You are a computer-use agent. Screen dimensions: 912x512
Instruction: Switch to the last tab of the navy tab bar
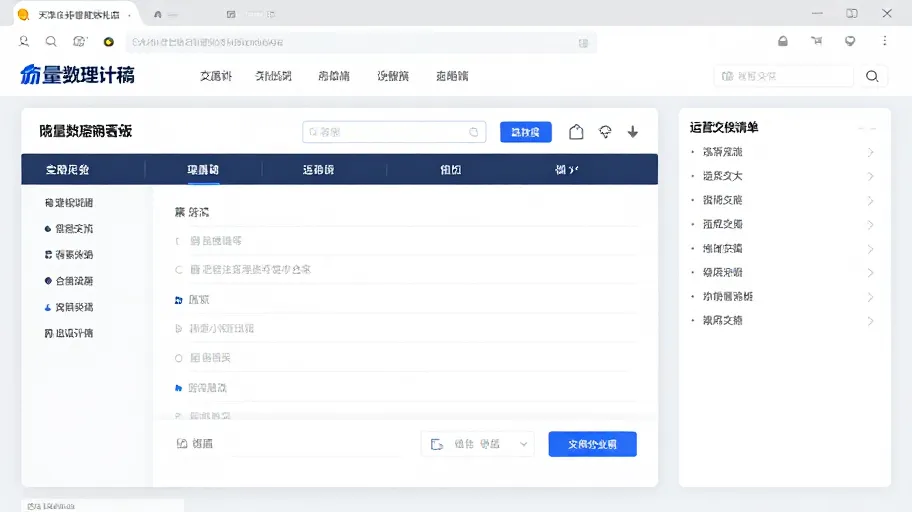click(x=567, y=170)
